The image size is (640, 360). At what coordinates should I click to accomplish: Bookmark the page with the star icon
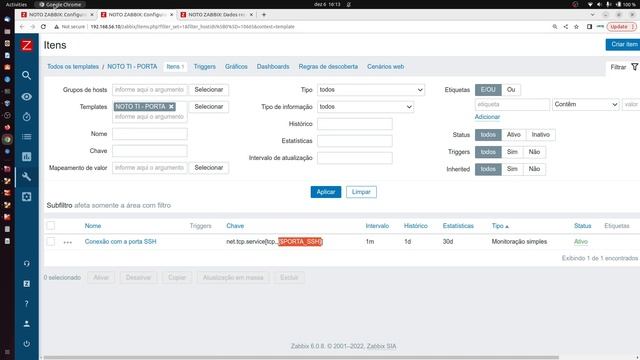[576, 27]
